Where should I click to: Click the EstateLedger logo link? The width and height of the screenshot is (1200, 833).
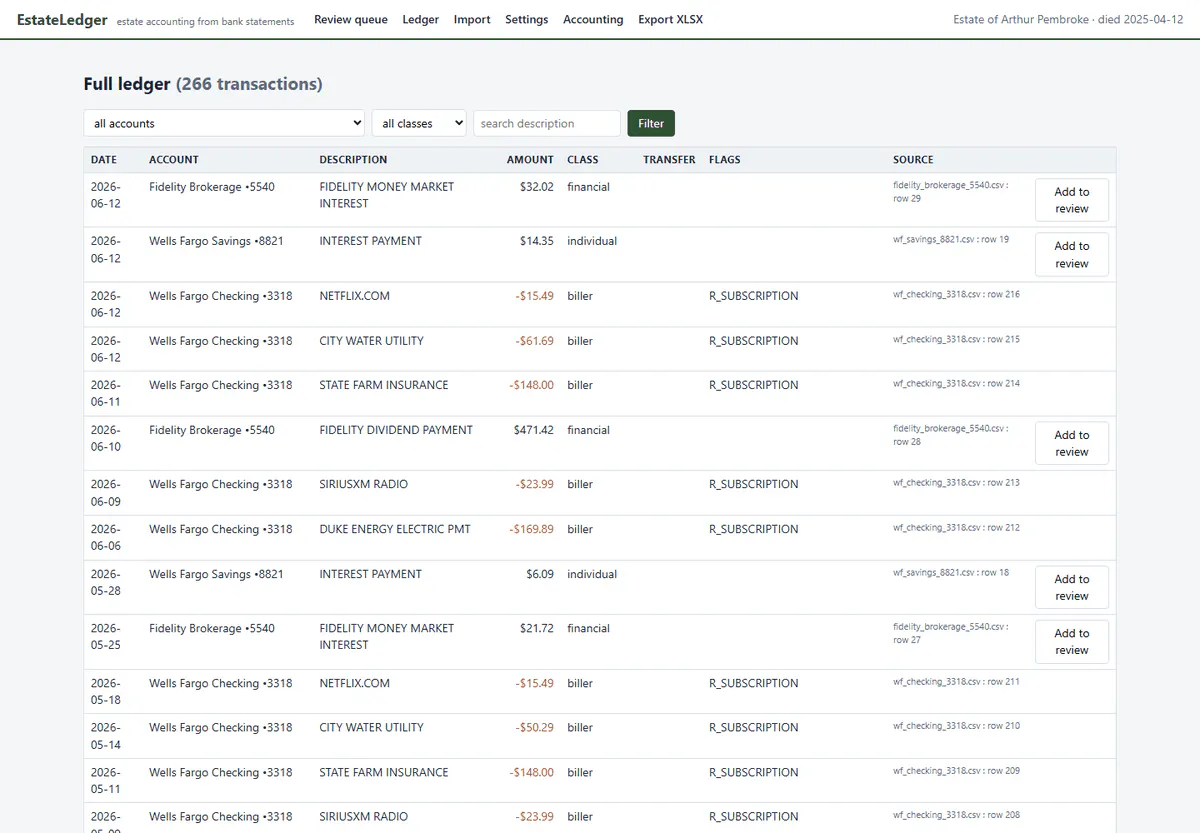62,19
